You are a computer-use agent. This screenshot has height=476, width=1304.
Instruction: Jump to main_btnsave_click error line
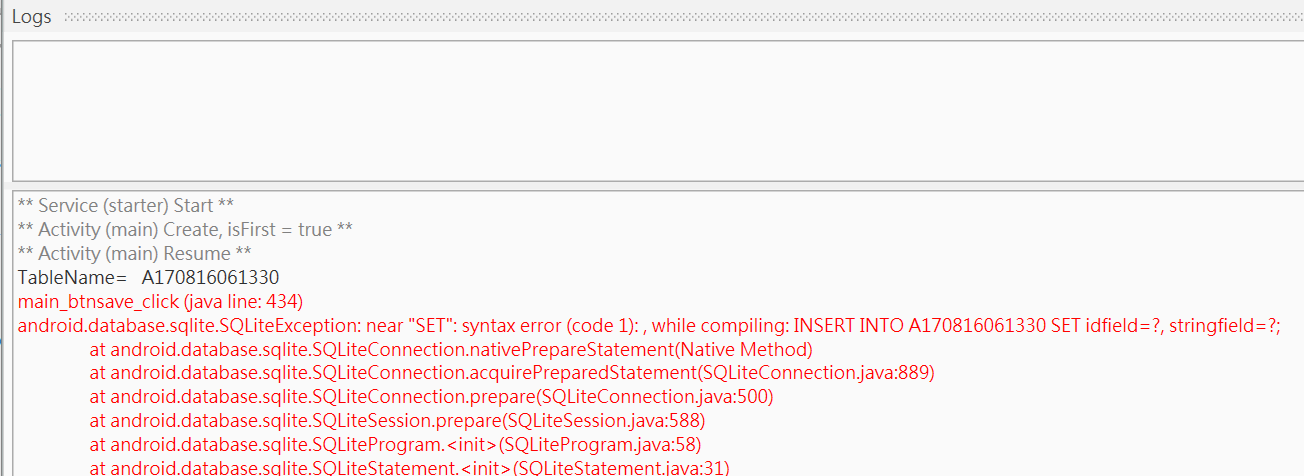pos(99,302)
